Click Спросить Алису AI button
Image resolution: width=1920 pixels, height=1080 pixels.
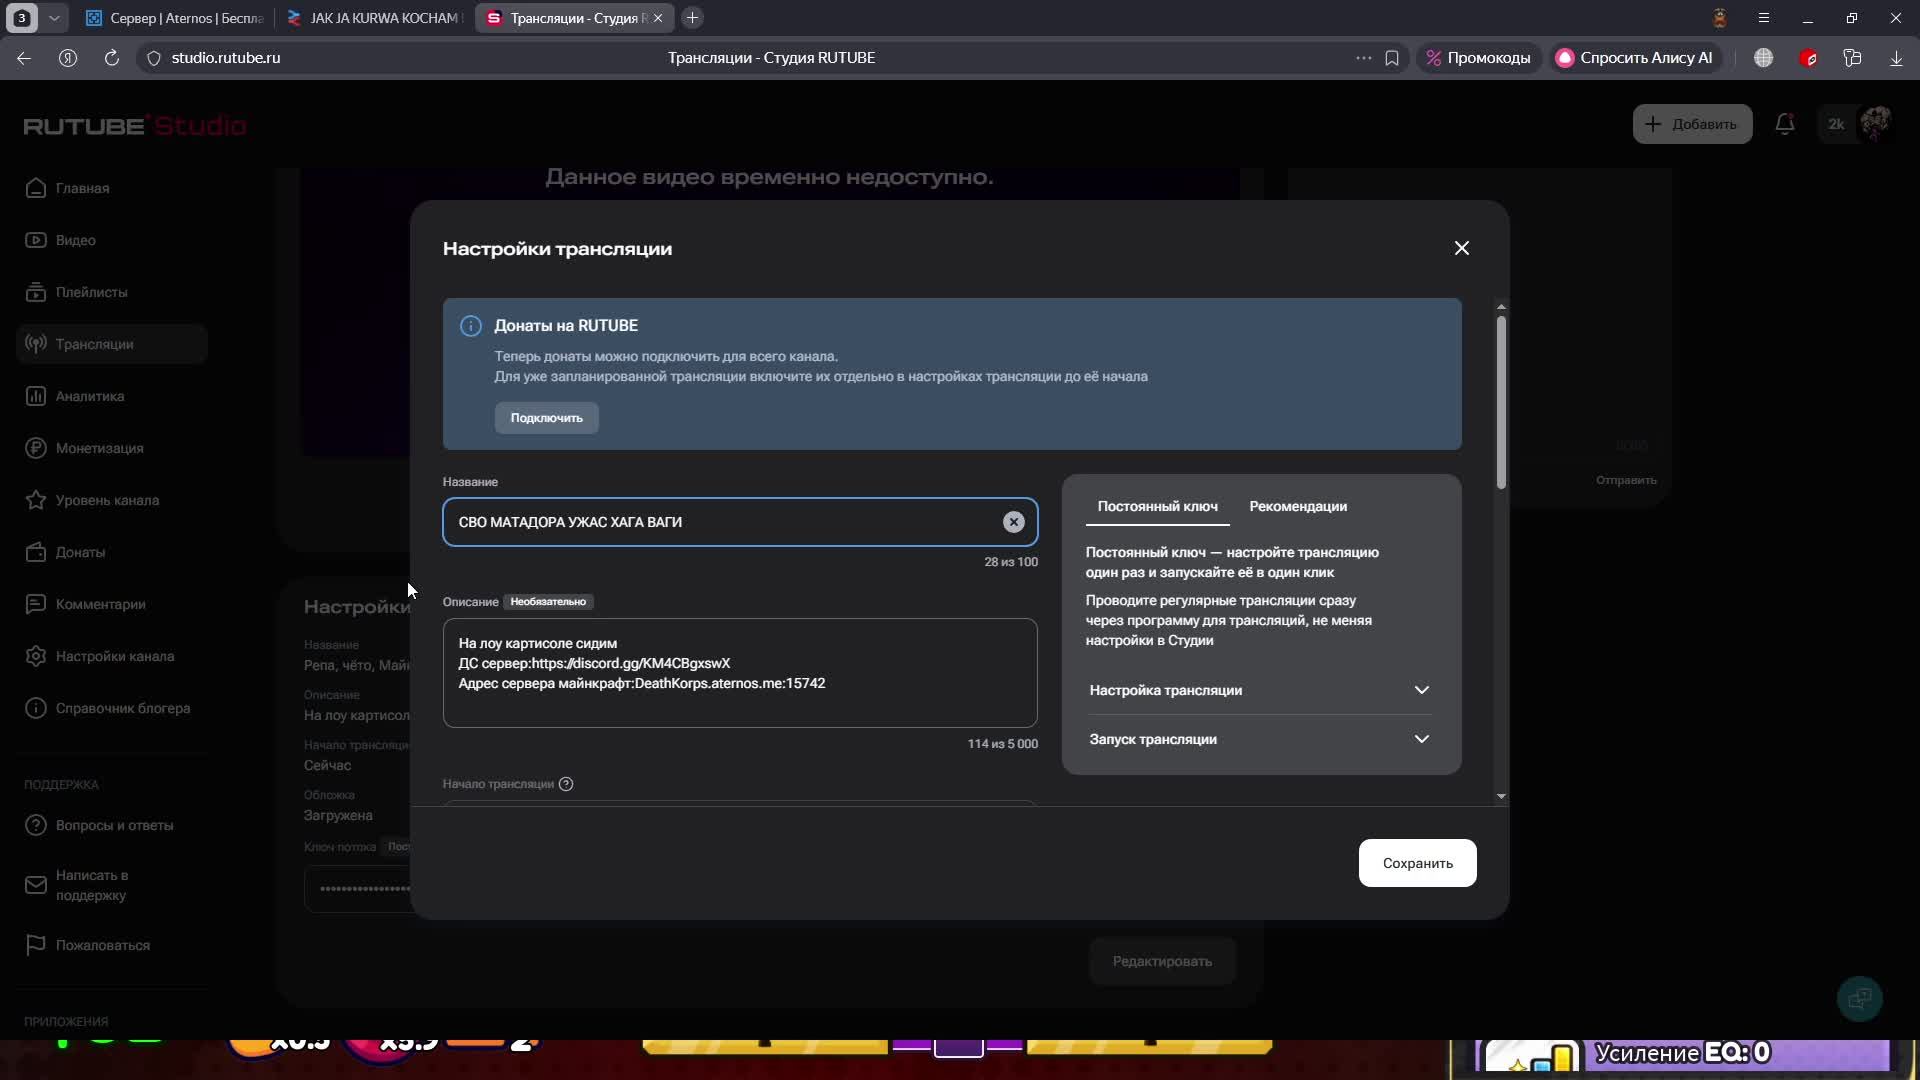tap(1635, 58)
